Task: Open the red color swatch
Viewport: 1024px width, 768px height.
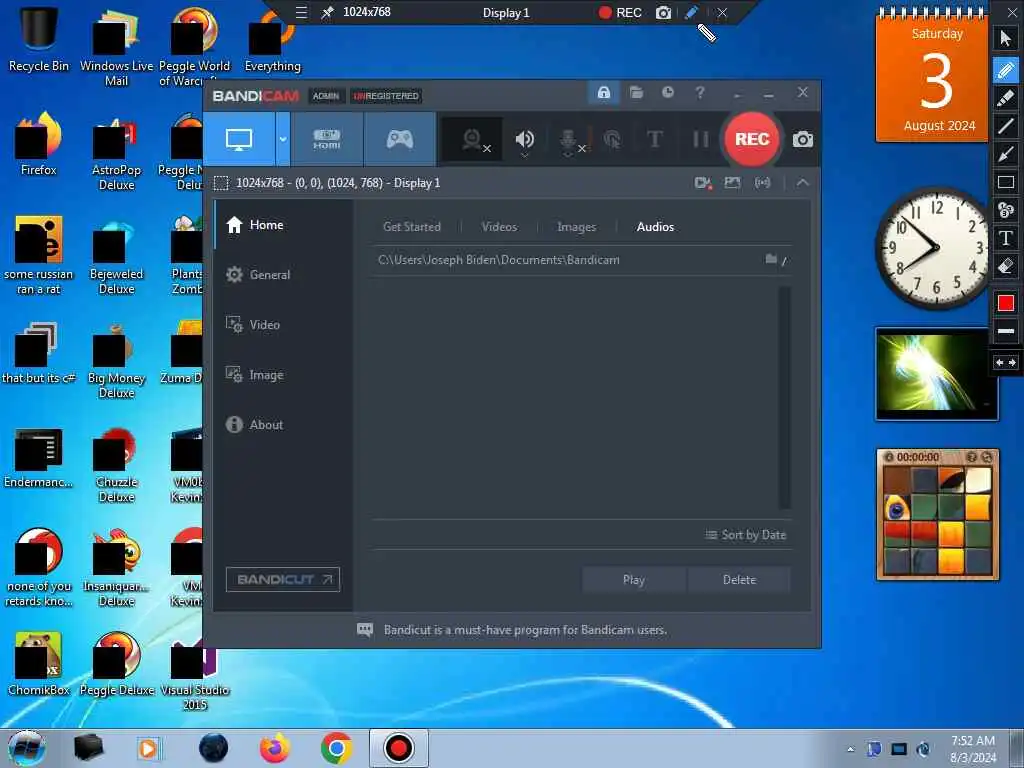Action: coord(1006,303)
